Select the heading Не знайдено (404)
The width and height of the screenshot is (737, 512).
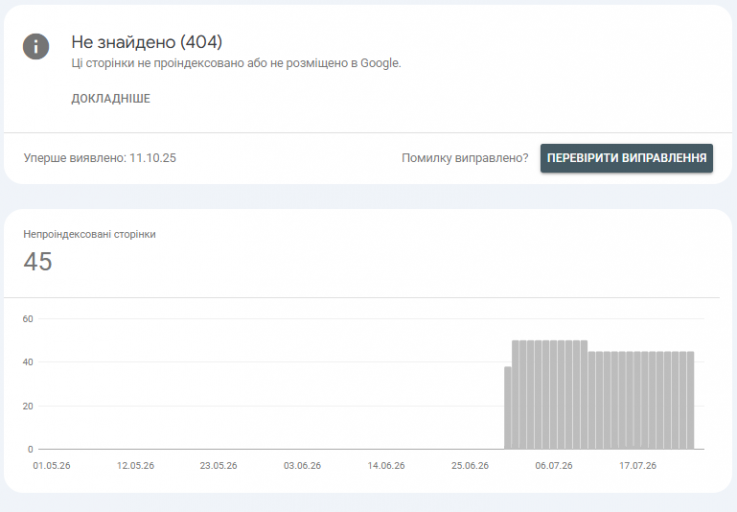[x=147, y=42]
